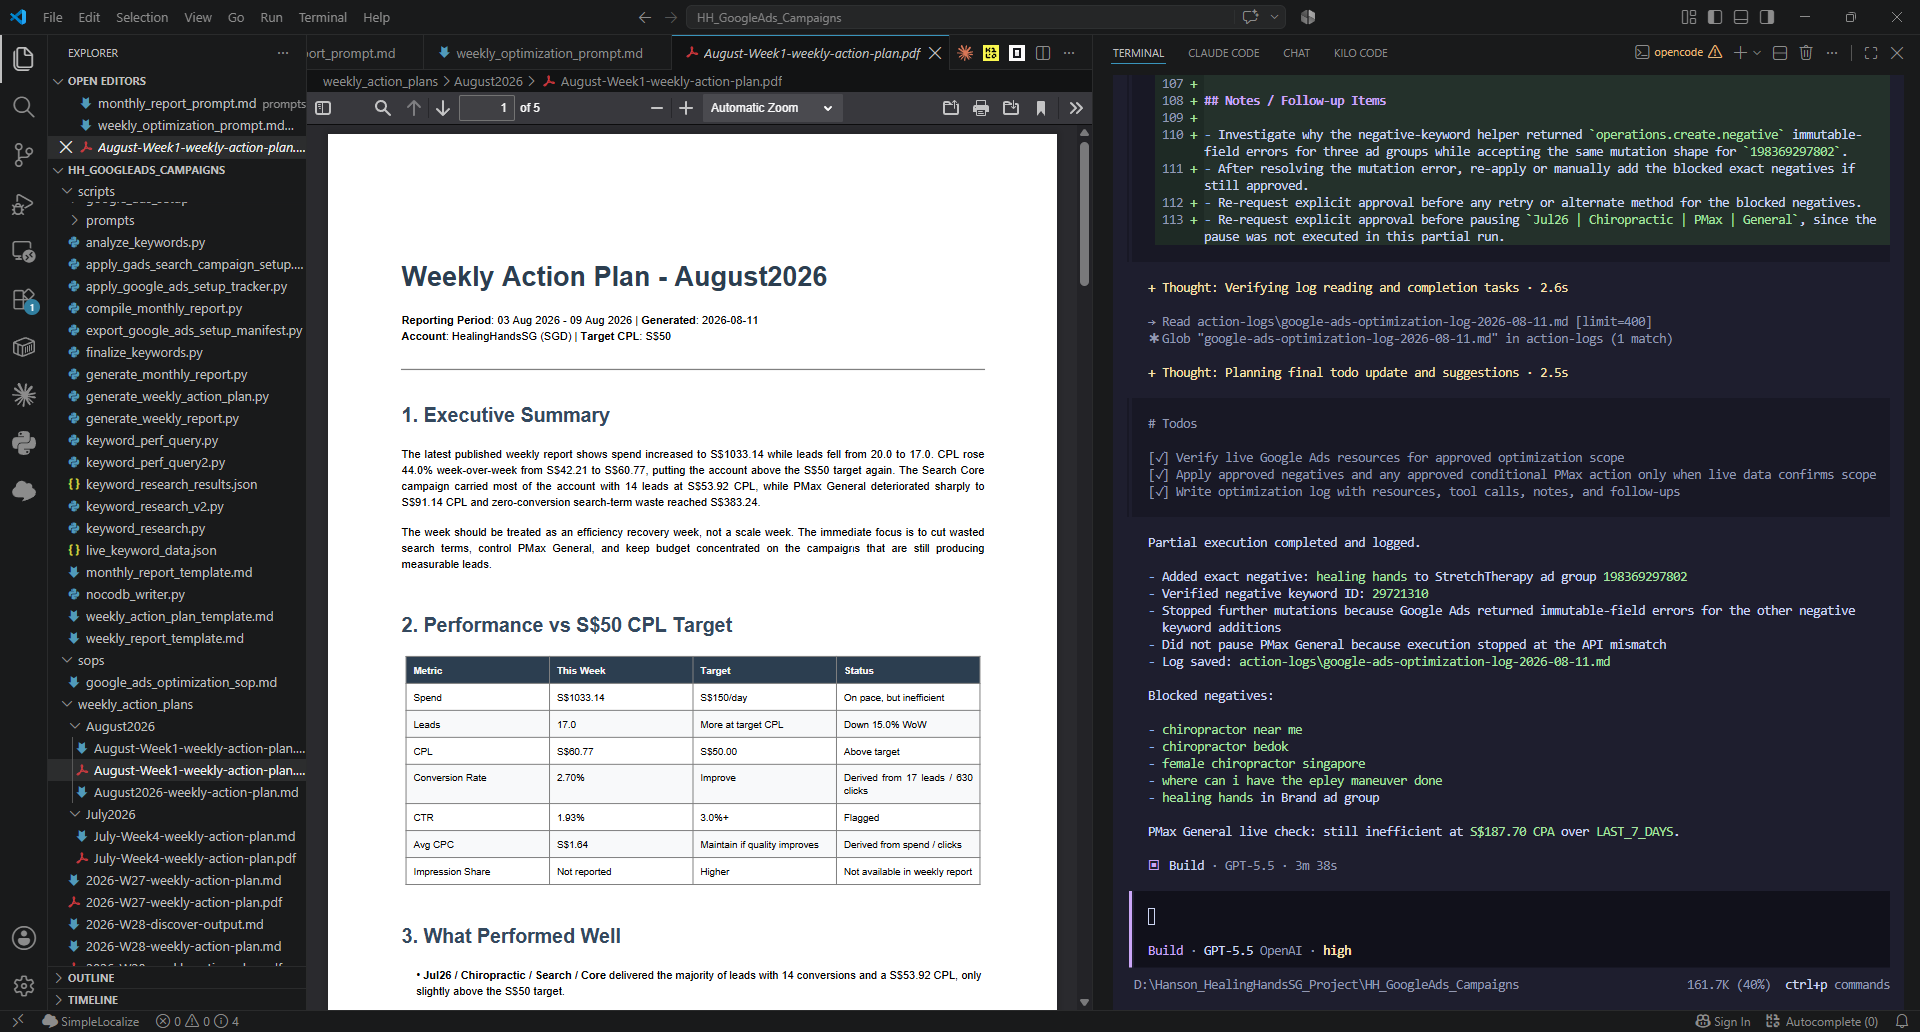Viewport: 1920px width, 1032px height.
Task: Open new terminal launch profile dropdown arrow
Action: click(x=1757, y=53)
